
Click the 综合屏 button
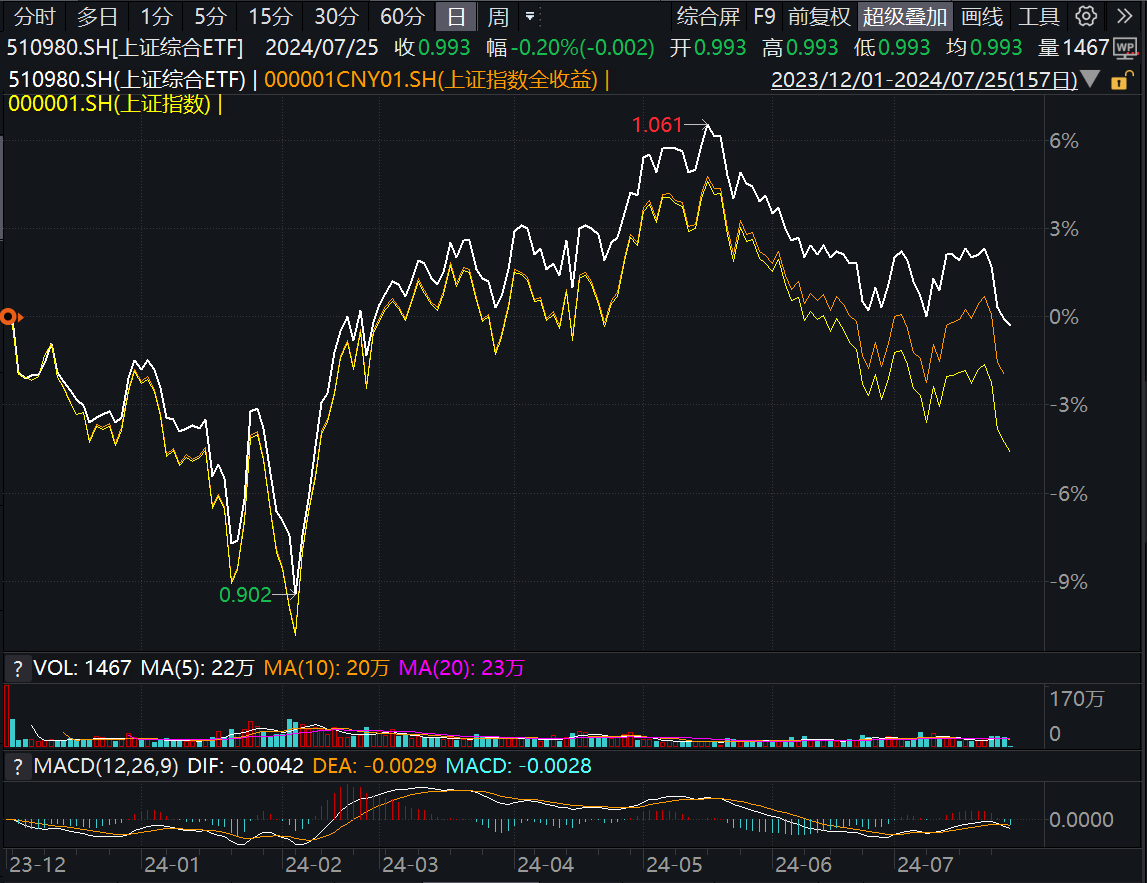(x=708, y=17)
